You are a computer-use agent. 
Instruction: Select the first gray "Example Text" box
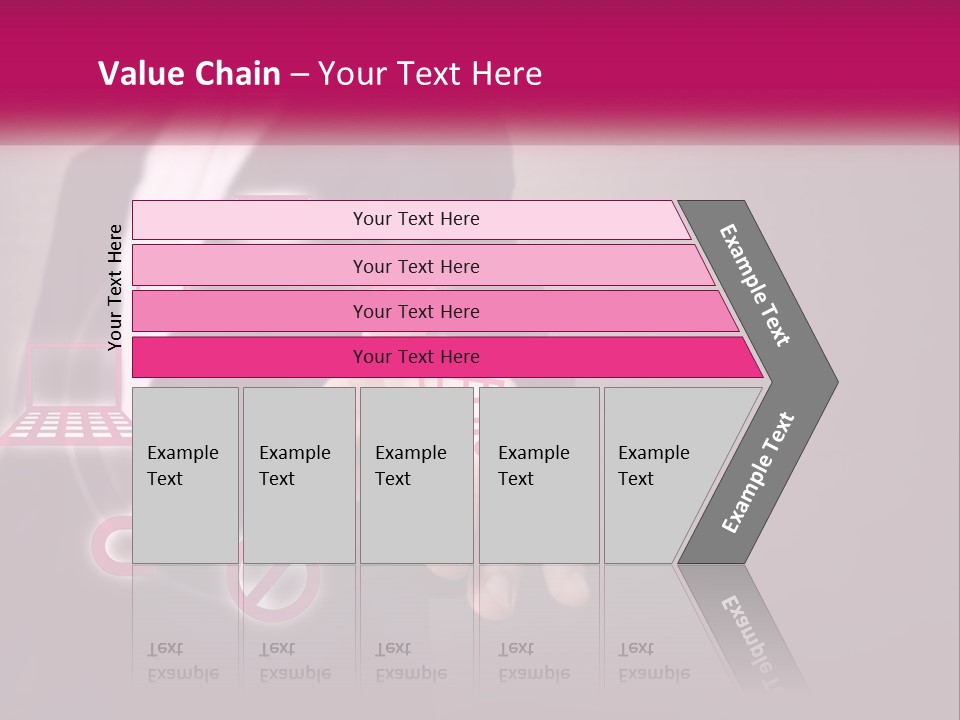pos(185,475)
